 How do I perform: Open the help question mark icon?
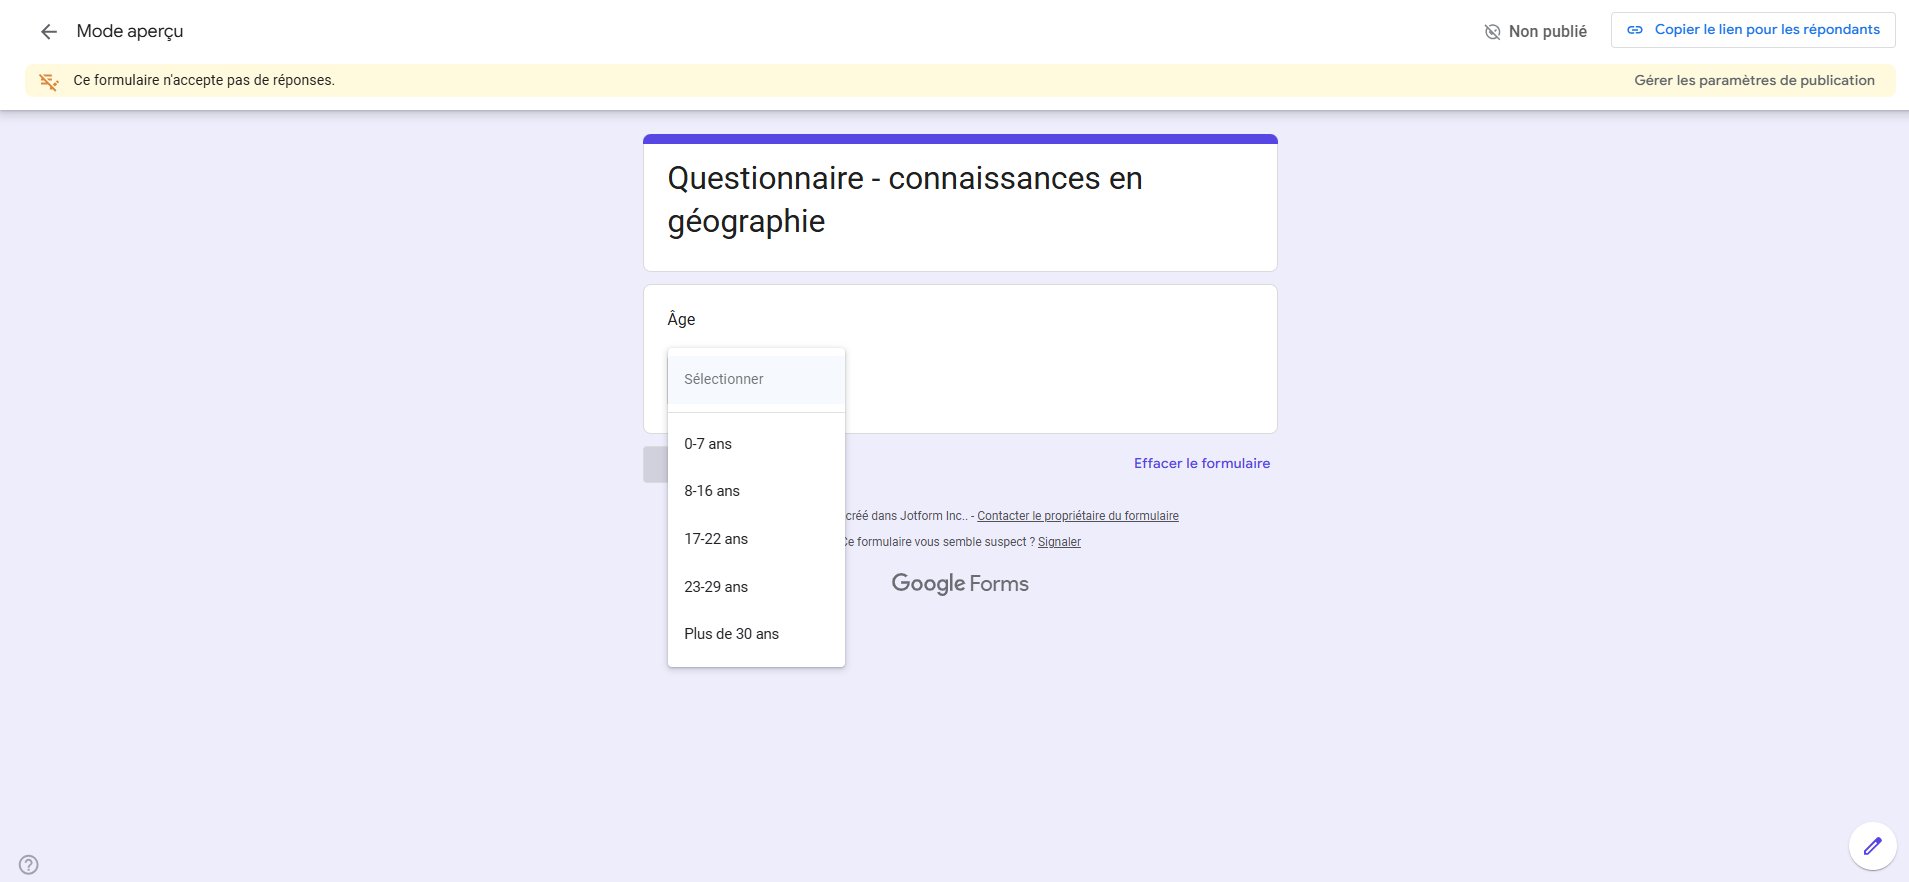pyautogui.click(x=29, y=865)
